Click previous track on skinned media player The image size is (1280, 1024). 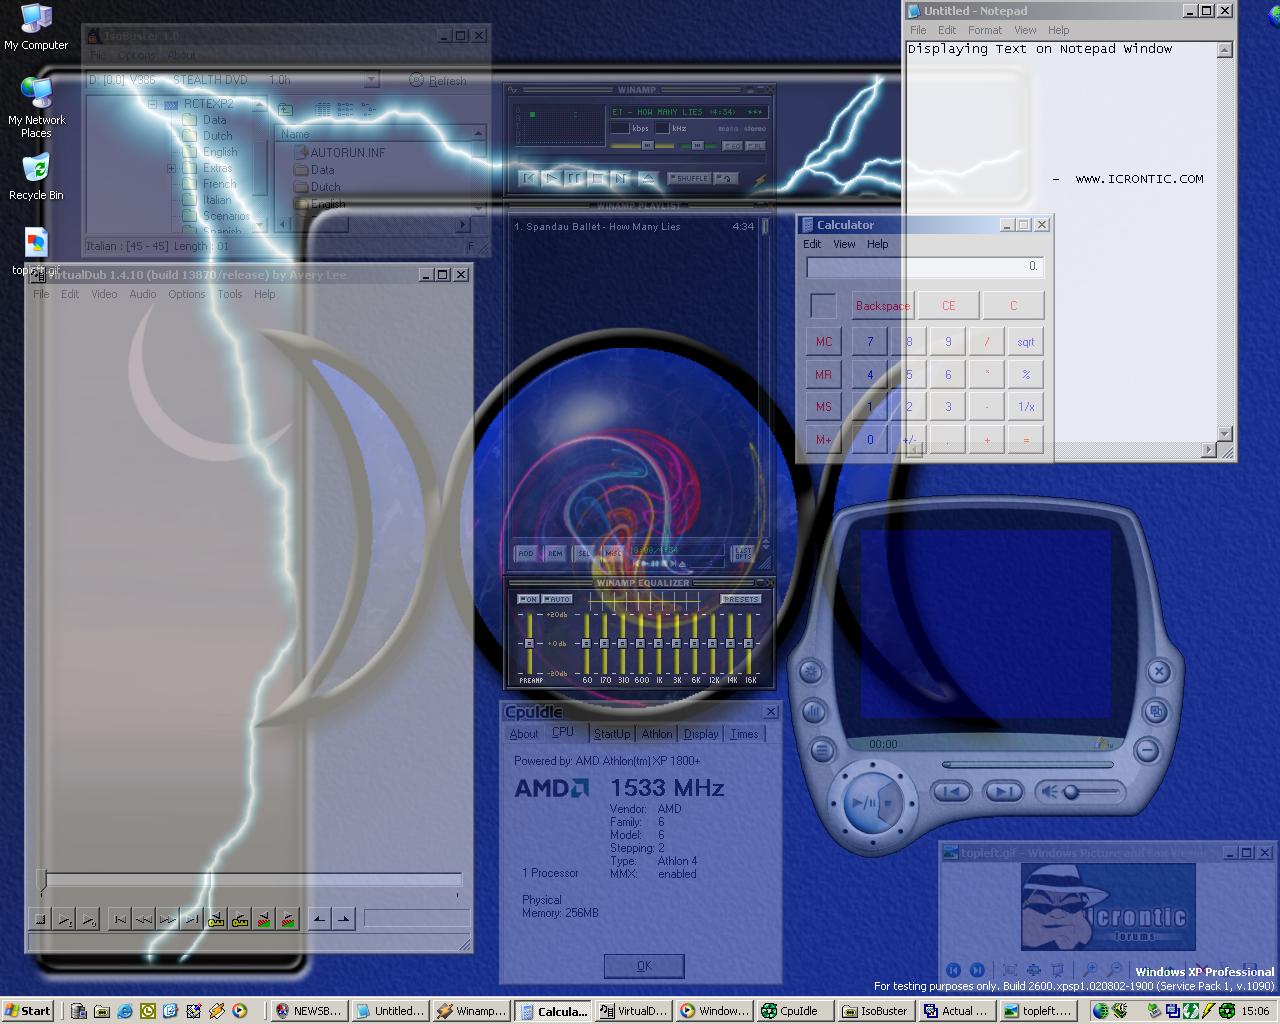coord(952,792)
